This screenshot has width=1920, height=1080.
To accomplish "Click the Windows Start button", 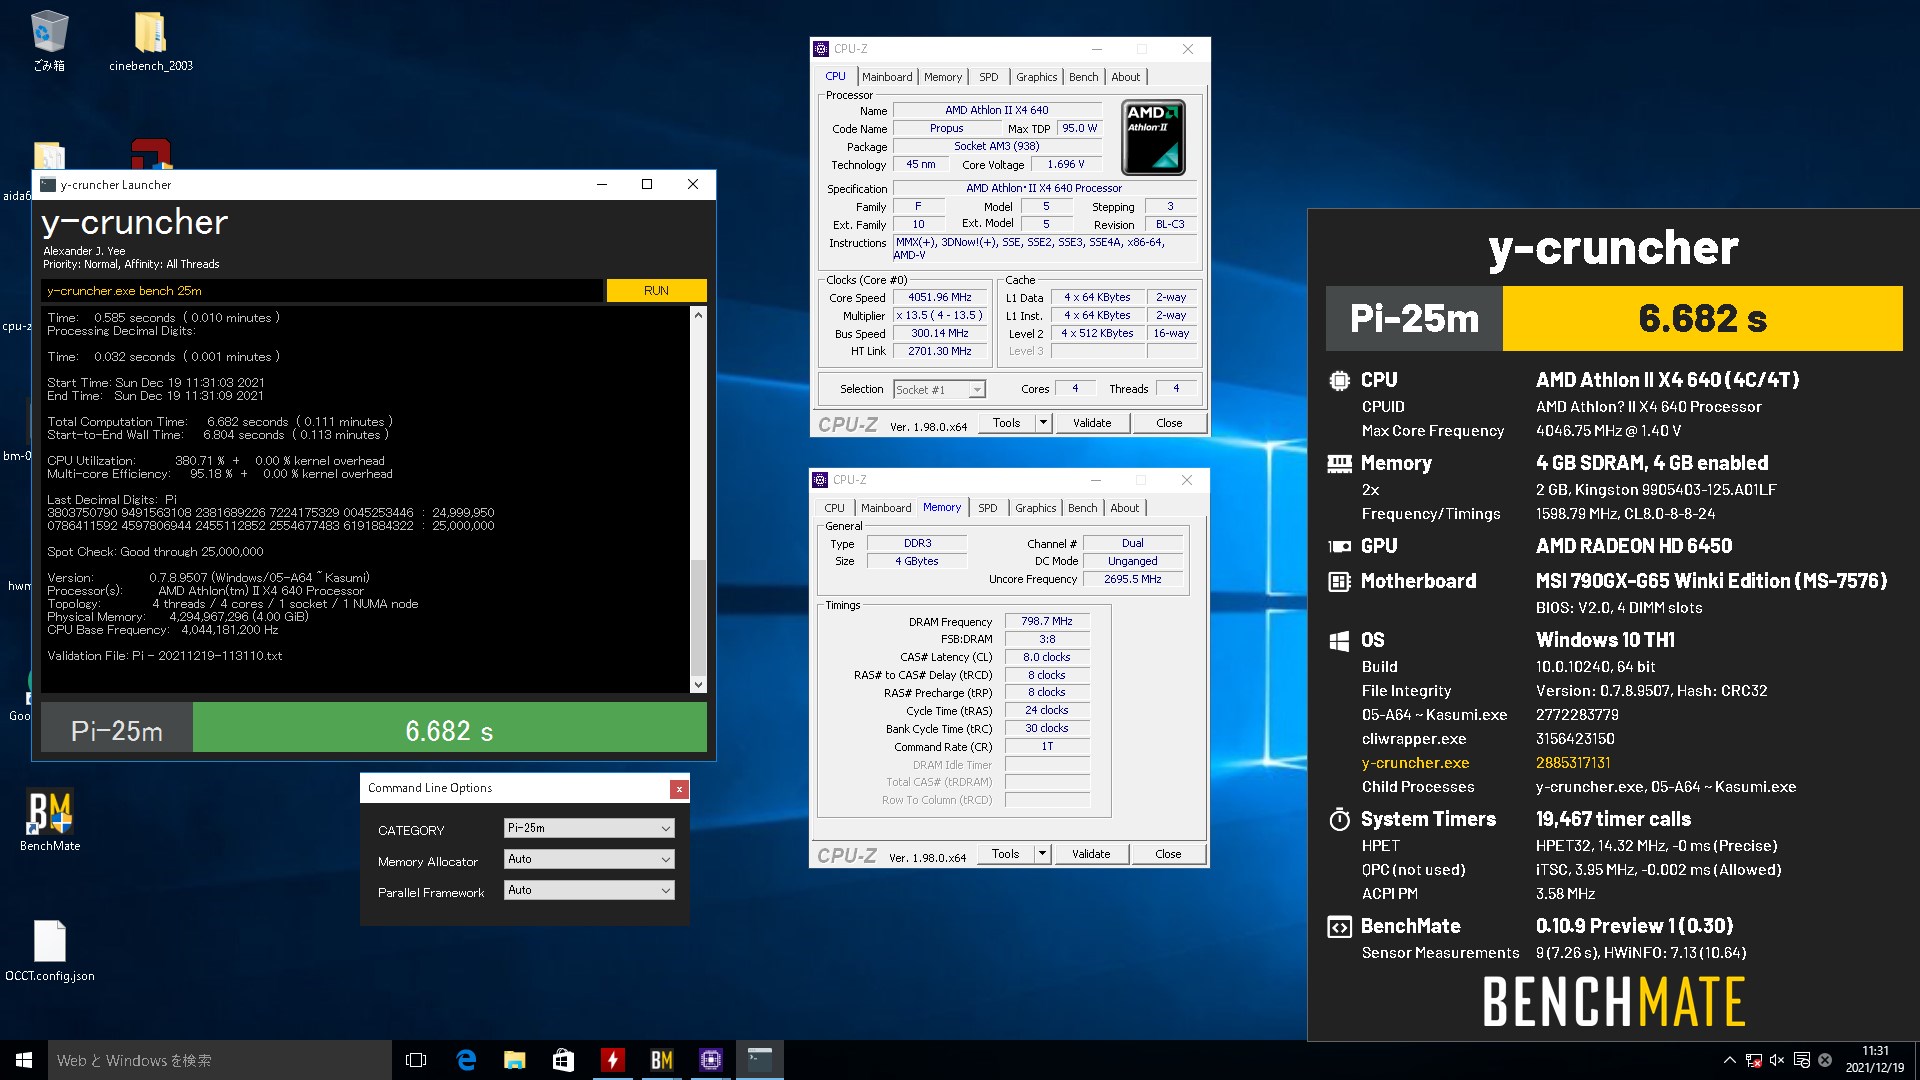I will point(24,1060).
